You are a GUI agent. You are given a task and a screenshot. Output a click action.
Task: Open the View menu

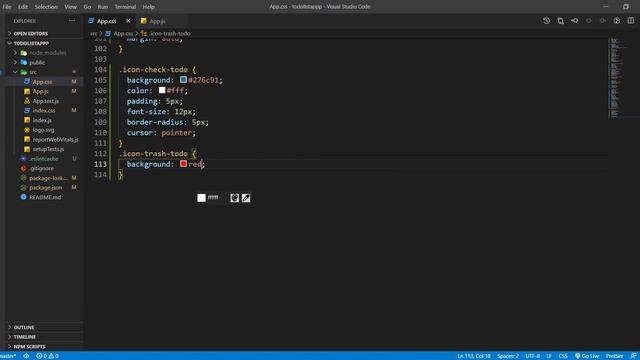click(x=70, y=7)
